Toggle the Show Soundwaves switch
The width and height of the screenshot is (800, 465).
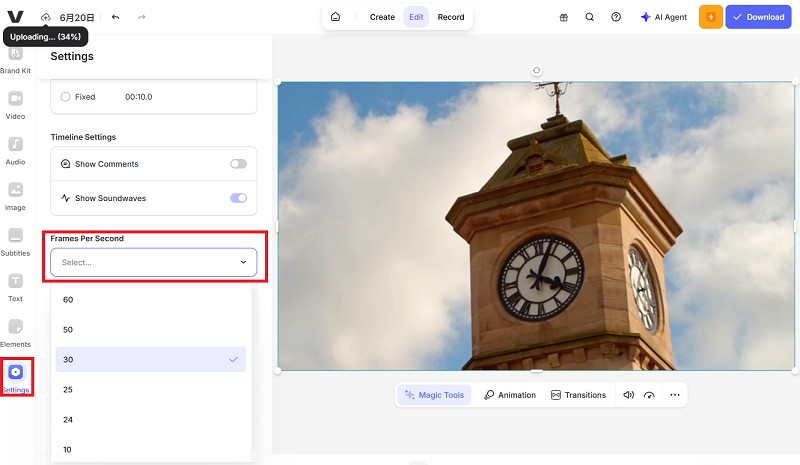[238, 198]
